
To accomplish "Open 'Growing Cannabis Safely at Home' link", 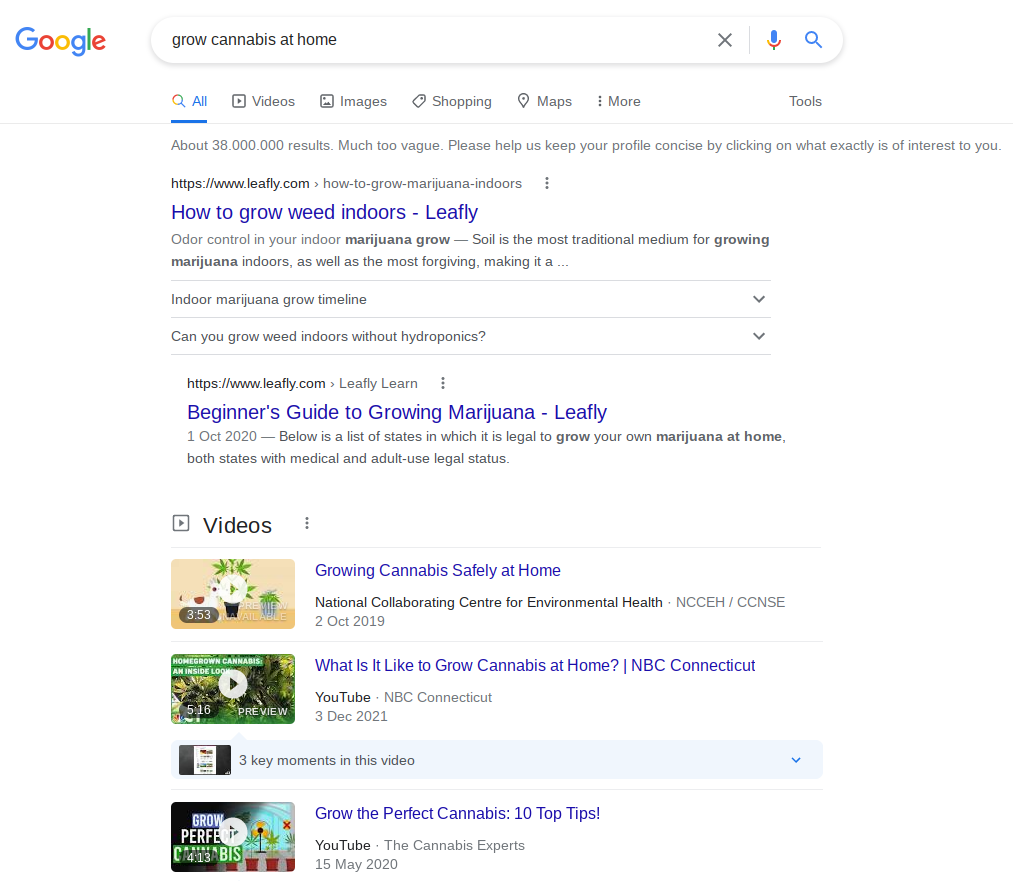I will point(437,570).
